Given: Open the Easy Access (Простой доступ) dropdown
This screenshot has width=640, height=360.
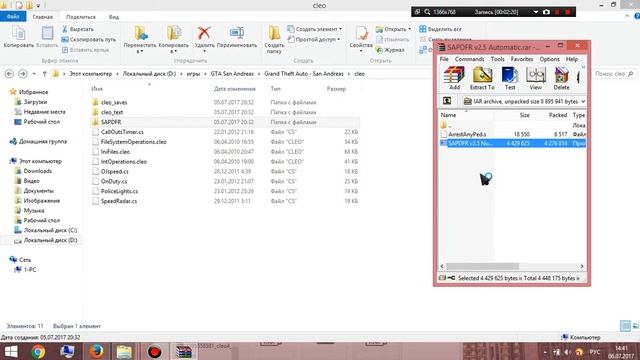Looking at the screenshot, I should coord(314,39).
